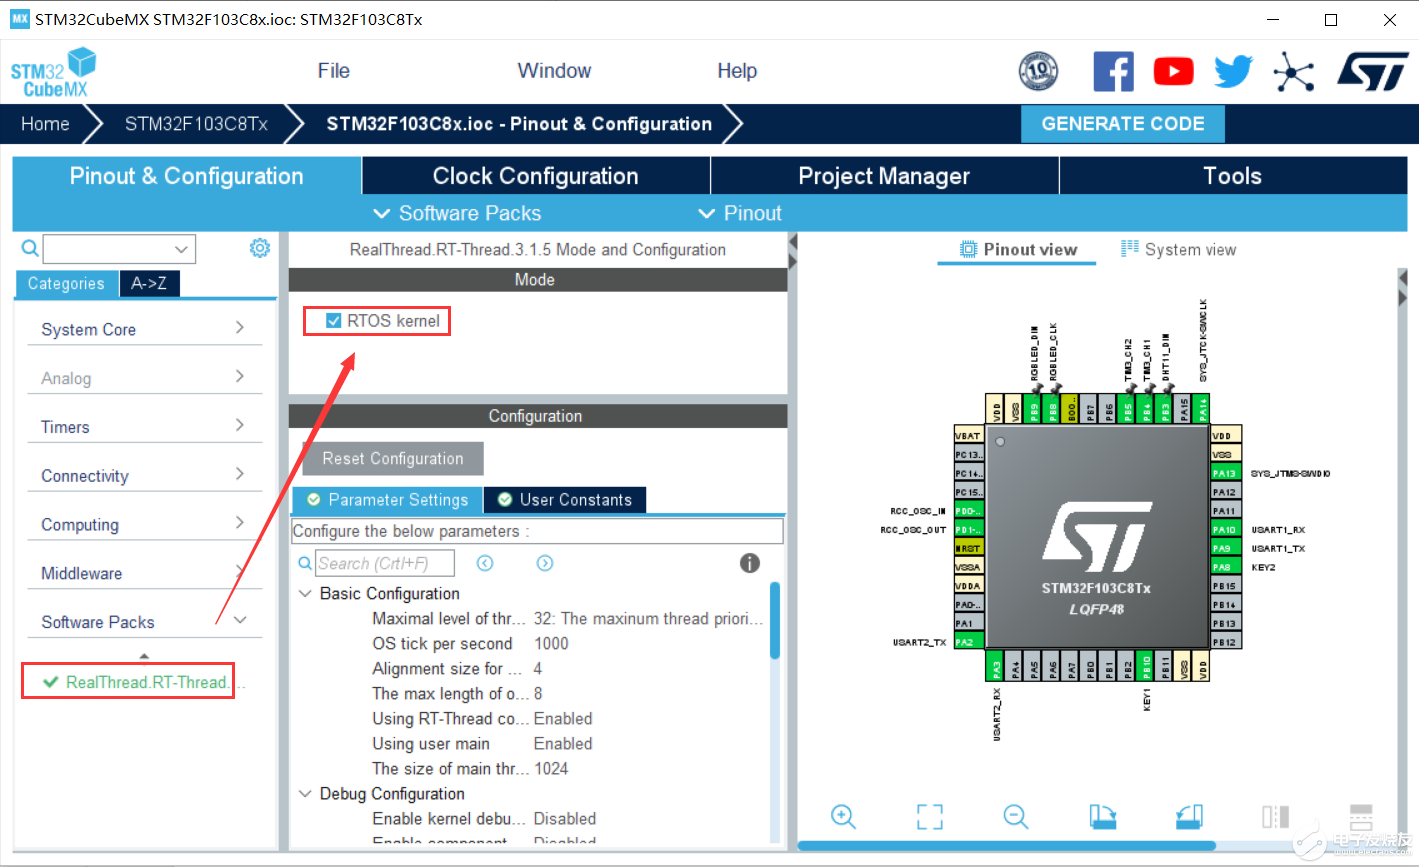Fit the chip to the view
Image resolution: width=1419 pixels, height=867 pixels.
pyautogui.click(x=930, y=817)
